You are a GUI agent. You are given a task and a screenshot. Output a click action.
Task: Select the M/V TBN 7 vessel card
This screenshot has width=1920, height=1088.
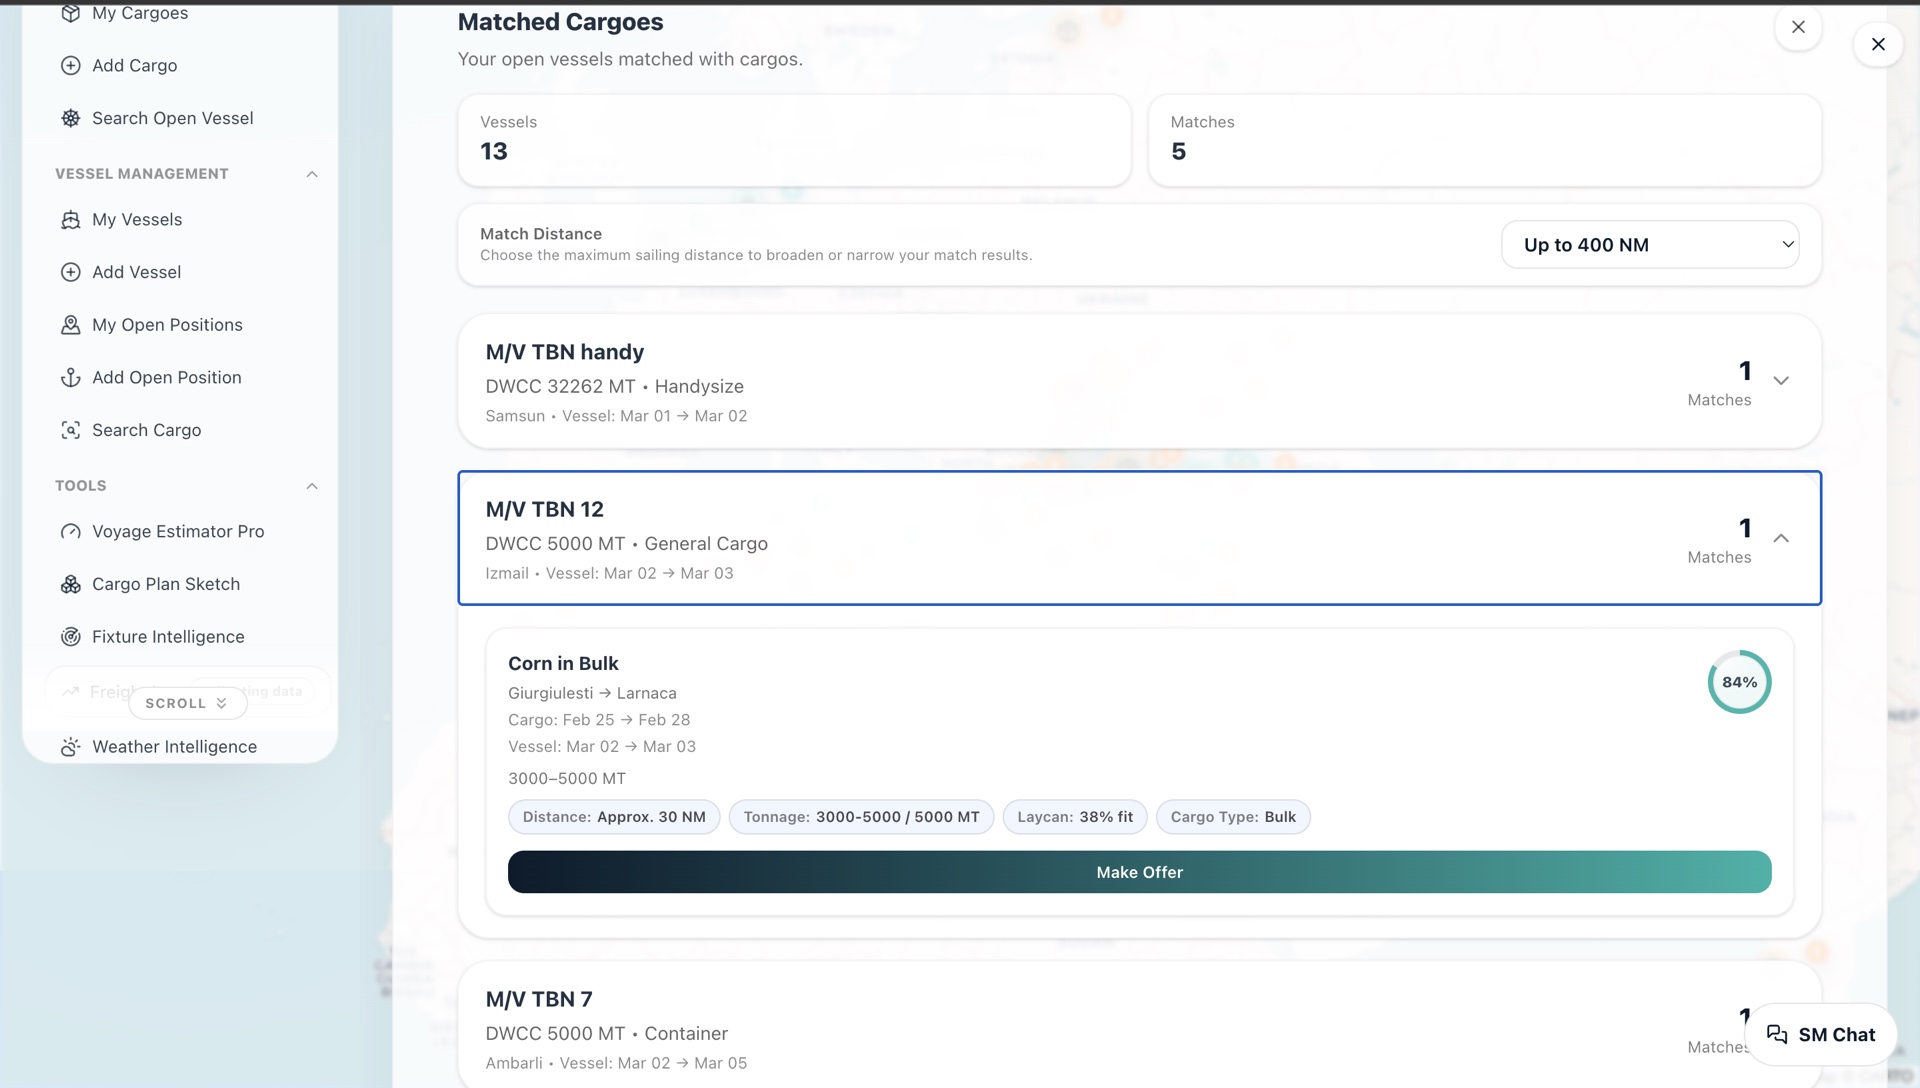coord(1000,1030)
